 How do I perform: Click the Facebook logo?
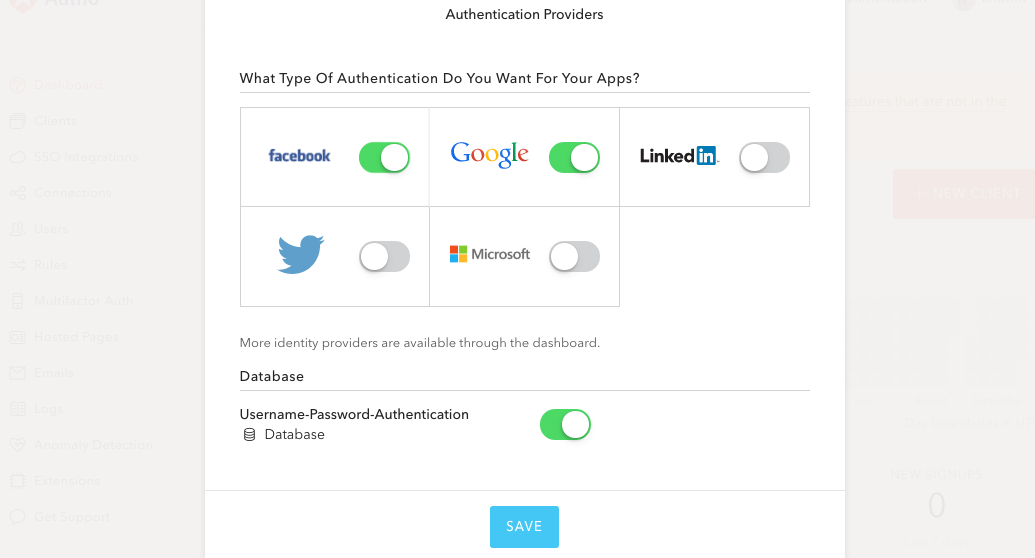299,156
